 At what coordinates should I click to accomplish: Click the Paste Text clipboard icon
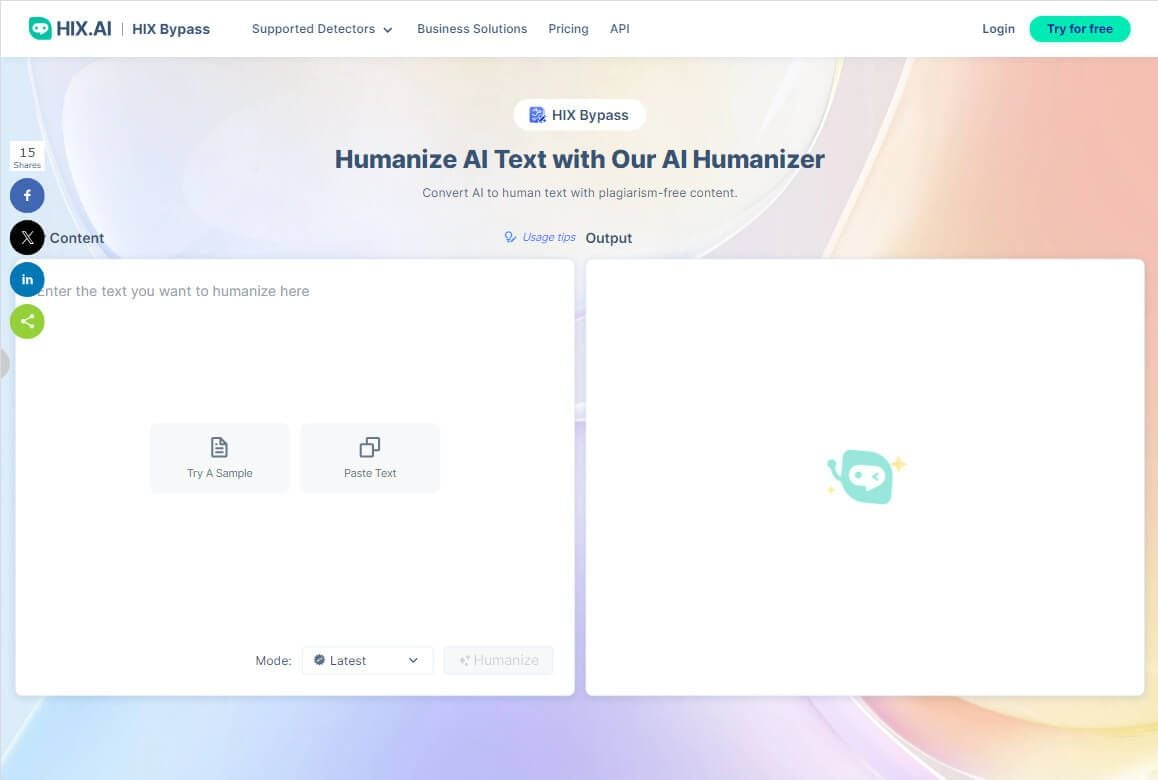(370, 447)
